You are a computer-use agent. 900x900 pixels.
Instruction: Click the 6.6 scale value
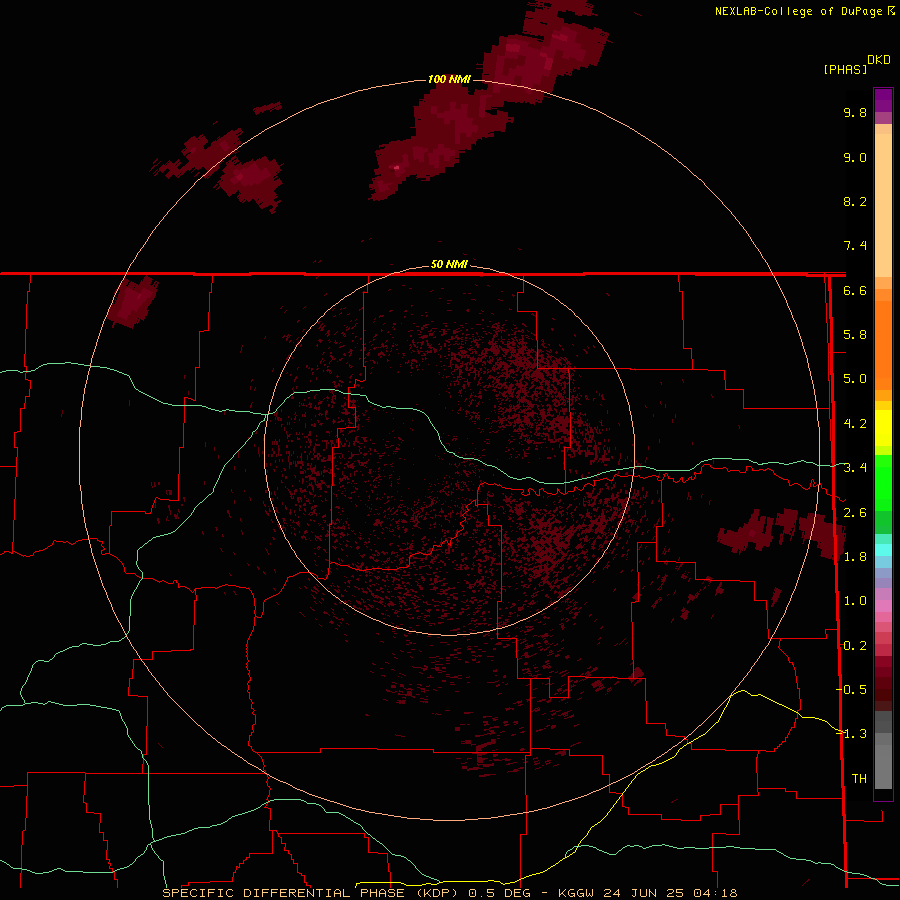pos(855,290)
